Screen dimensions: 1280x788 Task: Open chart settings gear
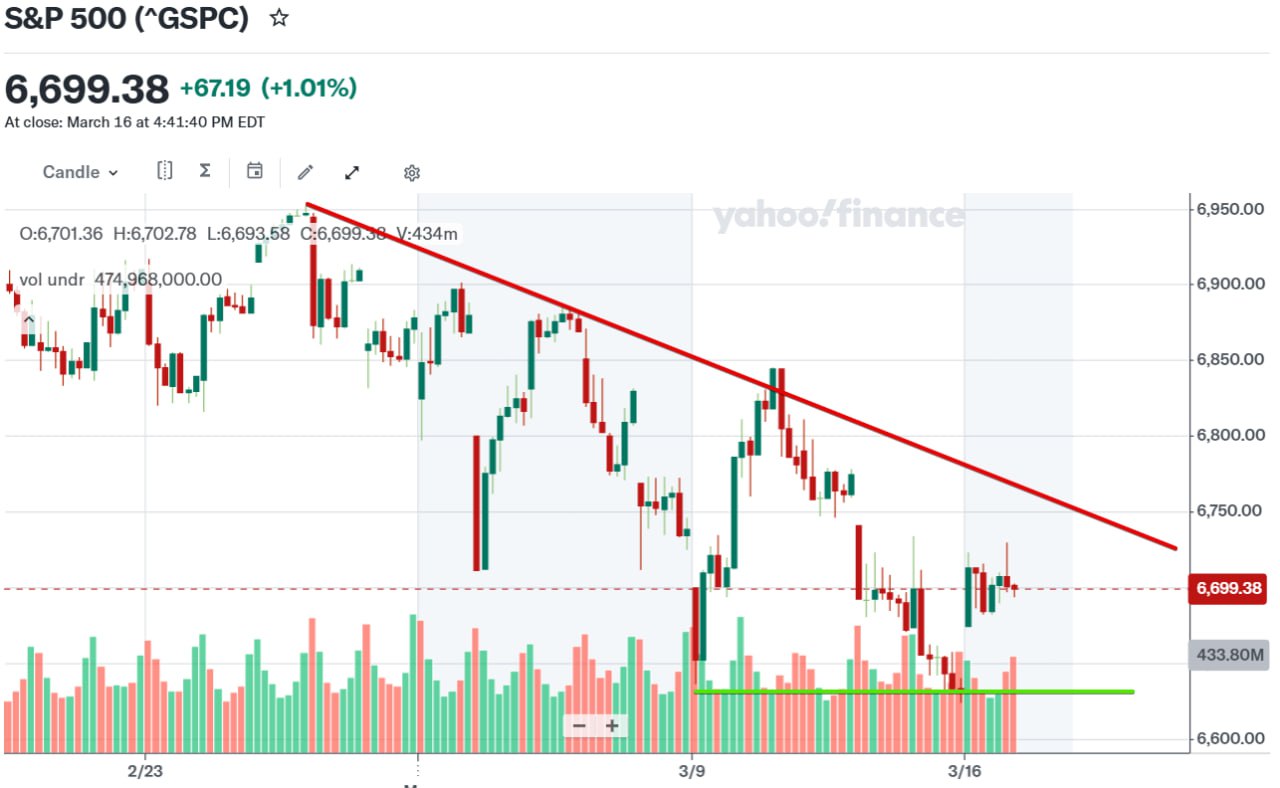coord(411,173)
